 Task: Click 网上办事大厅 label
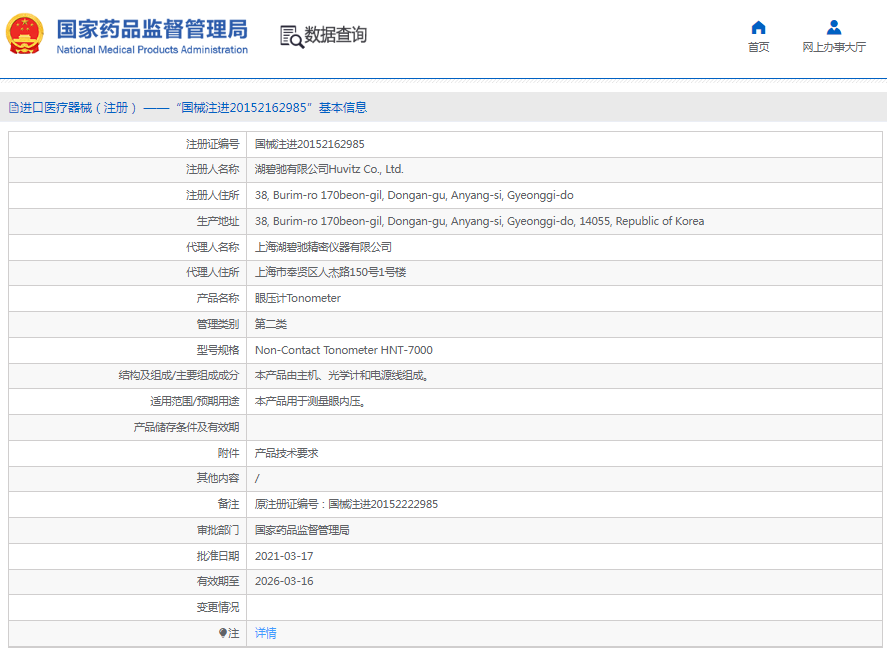(x=834, y=47)
